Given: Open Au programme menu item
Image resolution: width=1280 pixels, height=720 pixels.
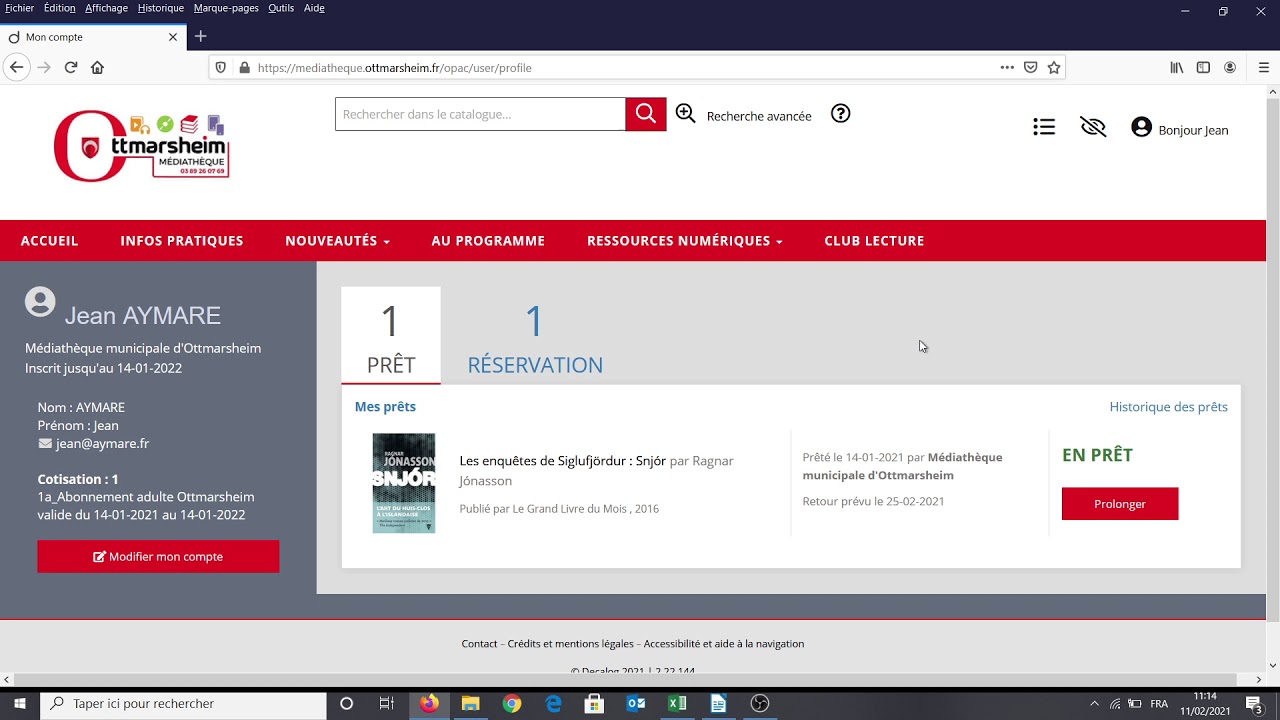Looking at the screenshot, I should [488, 241].
